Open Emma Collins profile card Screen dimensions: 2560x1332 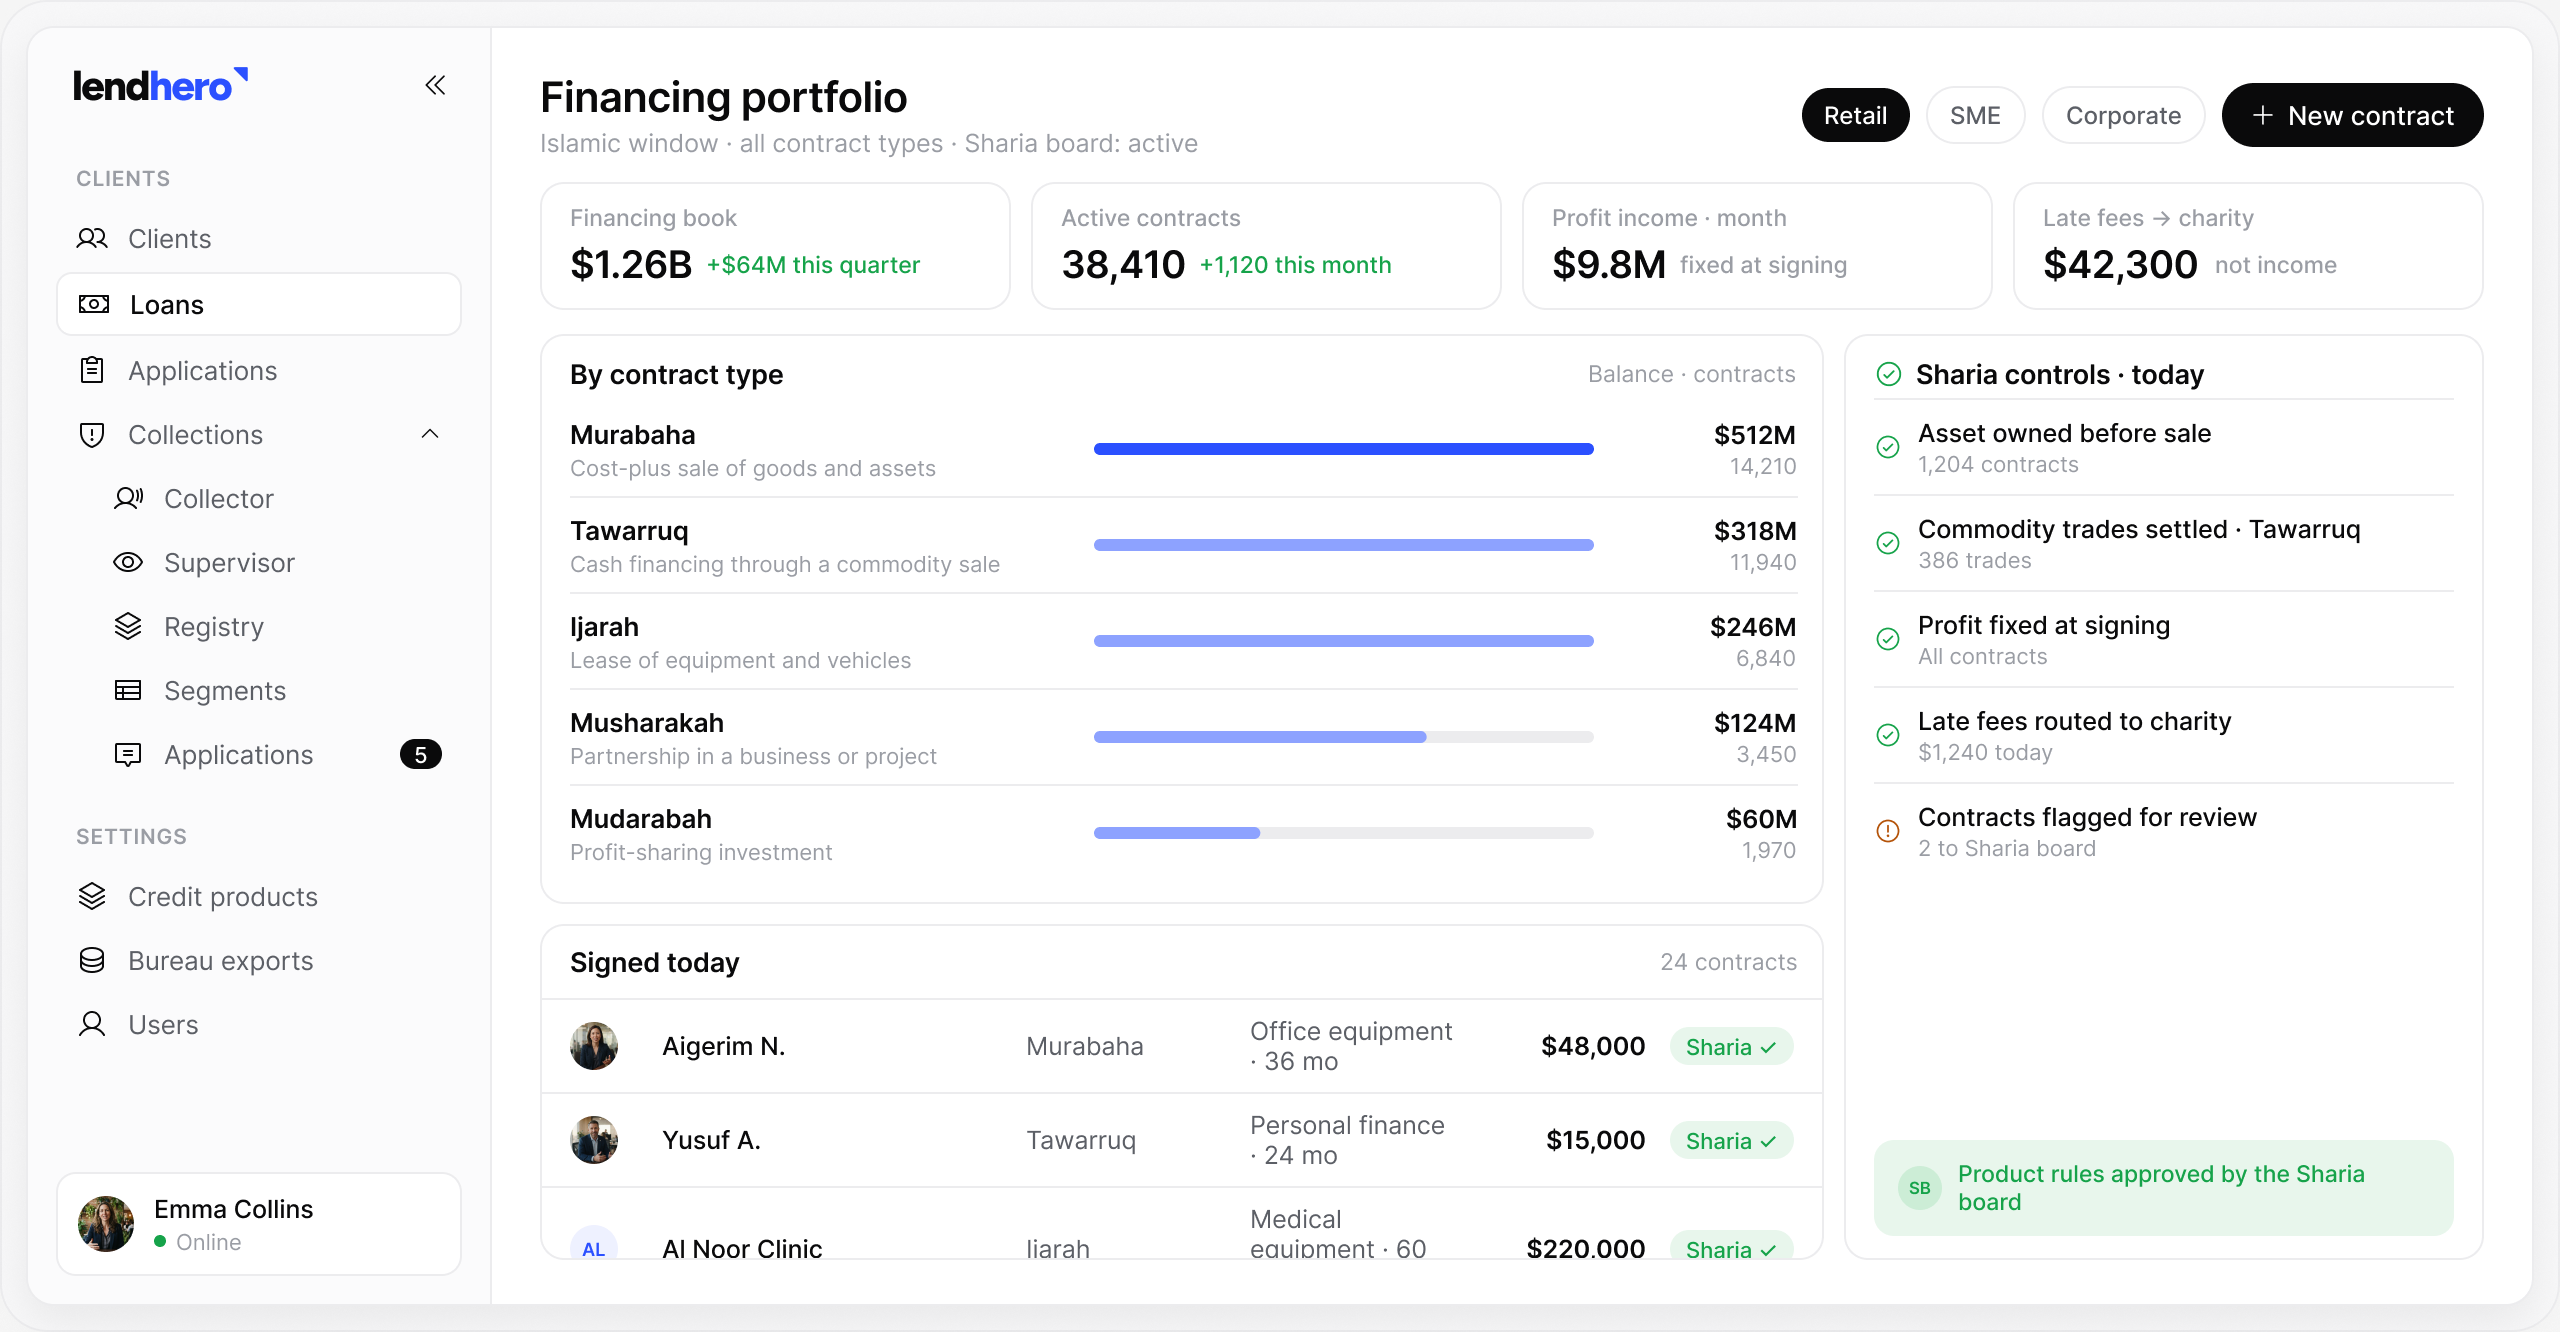point(259,1224)
